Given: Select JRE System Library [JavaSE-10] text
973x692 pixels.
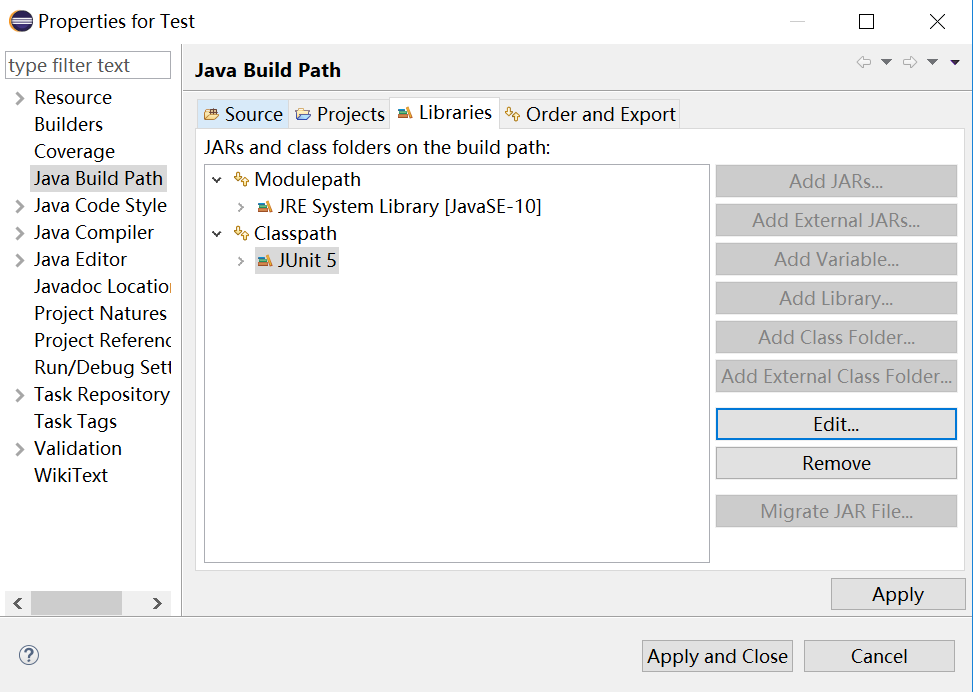Looking at the screenshot, I should [410, 206].
